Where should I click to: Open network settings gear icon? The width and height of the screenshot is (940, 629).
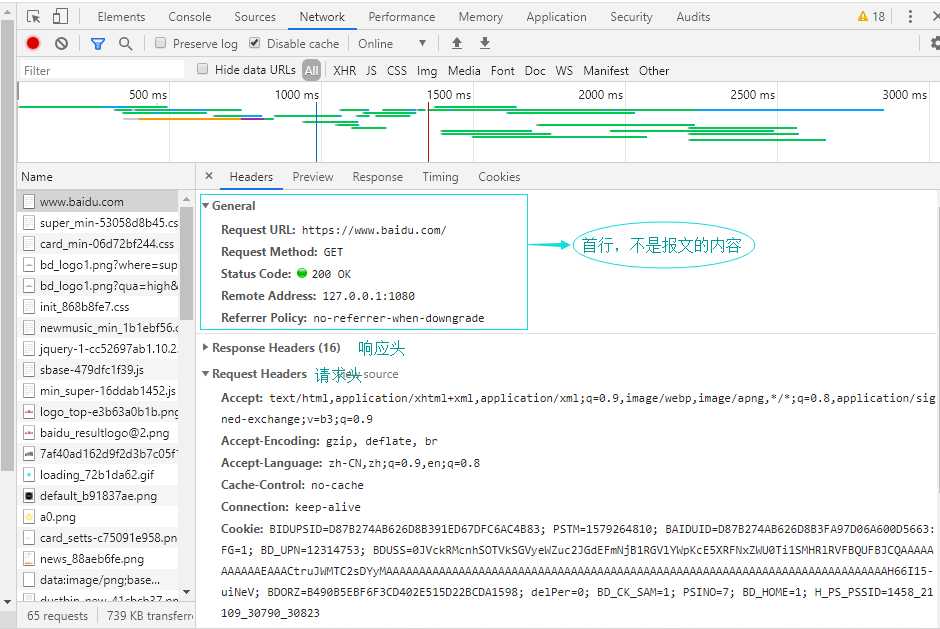935,43
